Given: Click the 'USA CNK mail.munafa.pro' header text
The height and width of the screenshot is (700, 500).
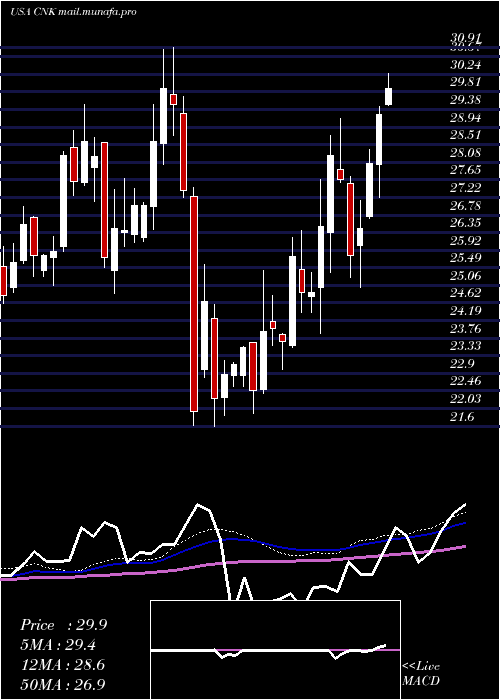Looking at the screenshot, I should pyautogui.click(x=73, y=12).
